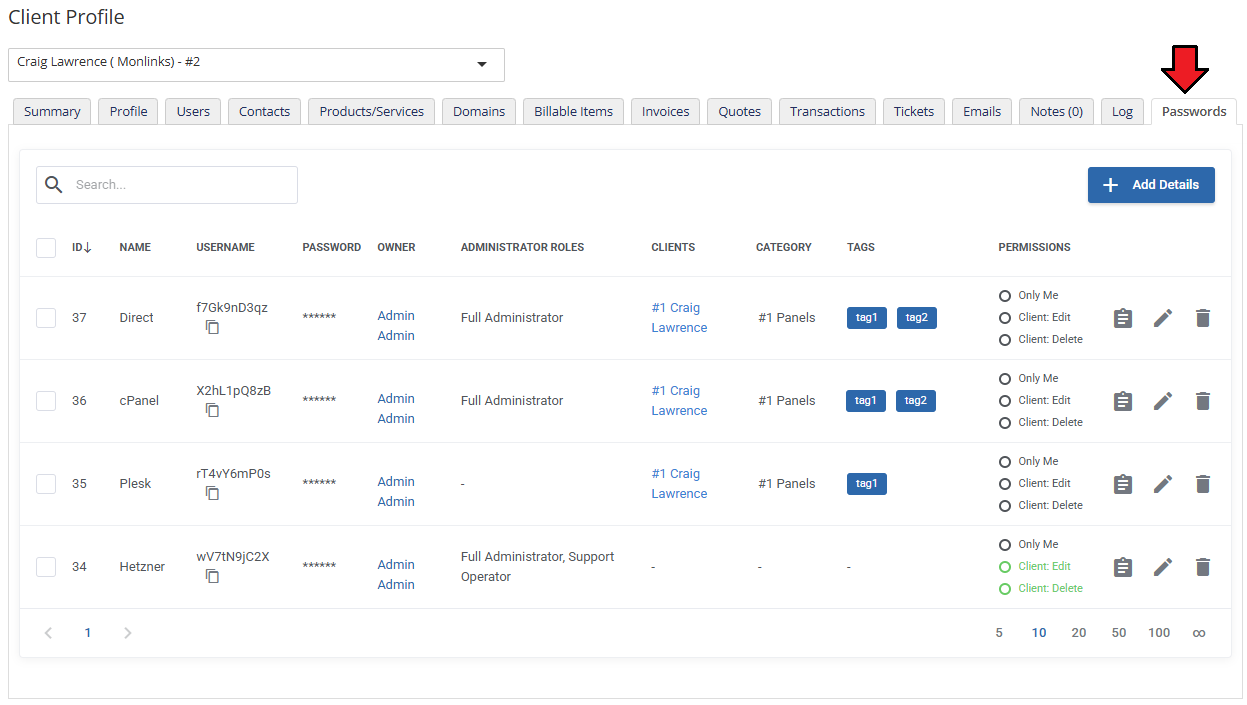The height and width of the screenshot is (705, 1247).
Task: Click inside the Search input field
Action: [x=167, y=185]
